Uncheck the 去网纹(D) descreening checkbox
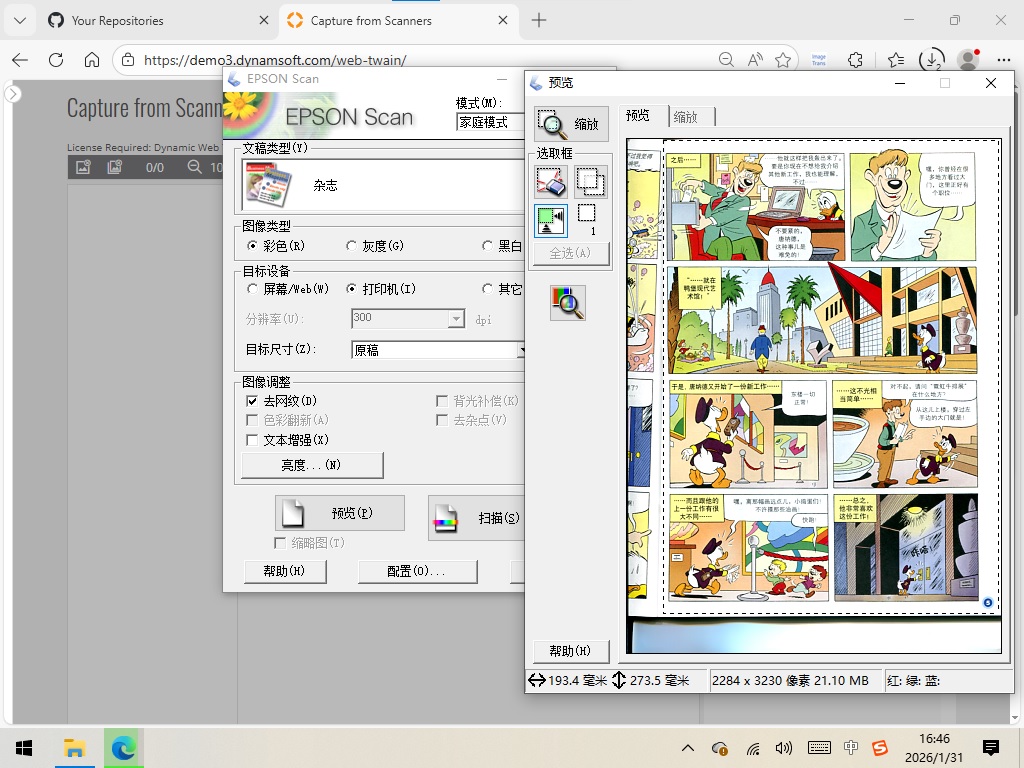1024x768 pixels. tap(253, 401)
